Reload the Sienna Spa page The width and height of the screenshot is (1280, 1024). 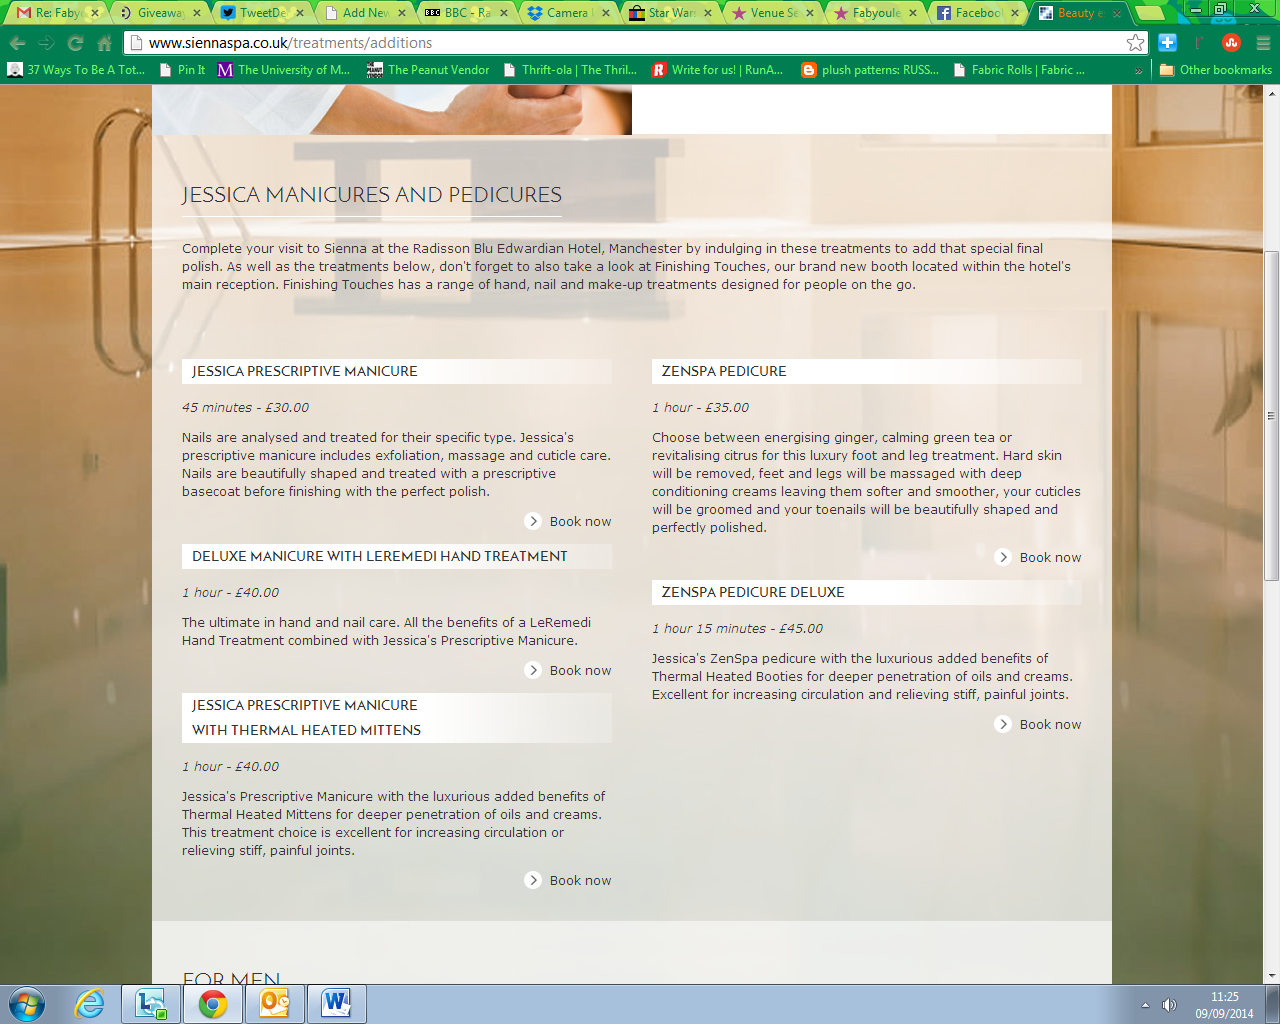click(x=75, y=43)
